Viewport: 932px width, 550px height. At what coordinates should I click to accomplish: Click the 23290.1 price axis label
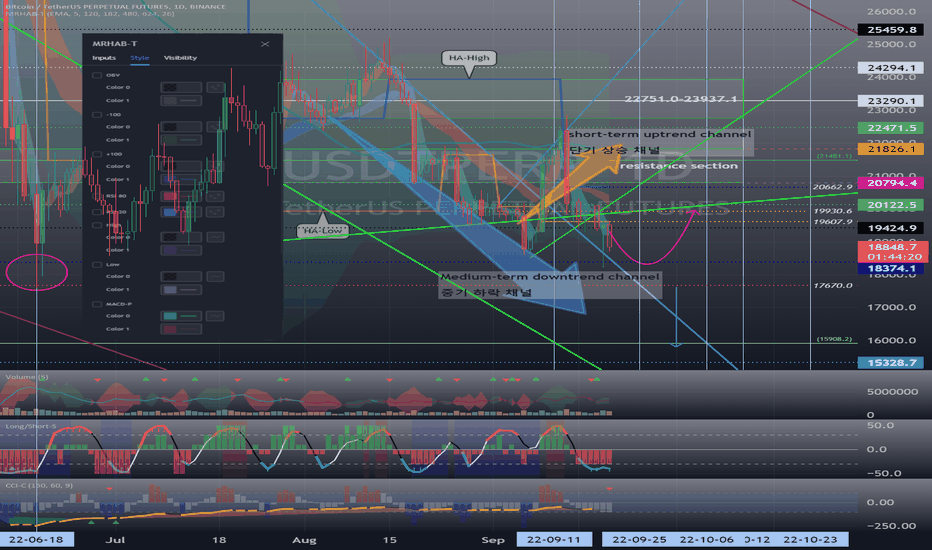coord(891,101)
